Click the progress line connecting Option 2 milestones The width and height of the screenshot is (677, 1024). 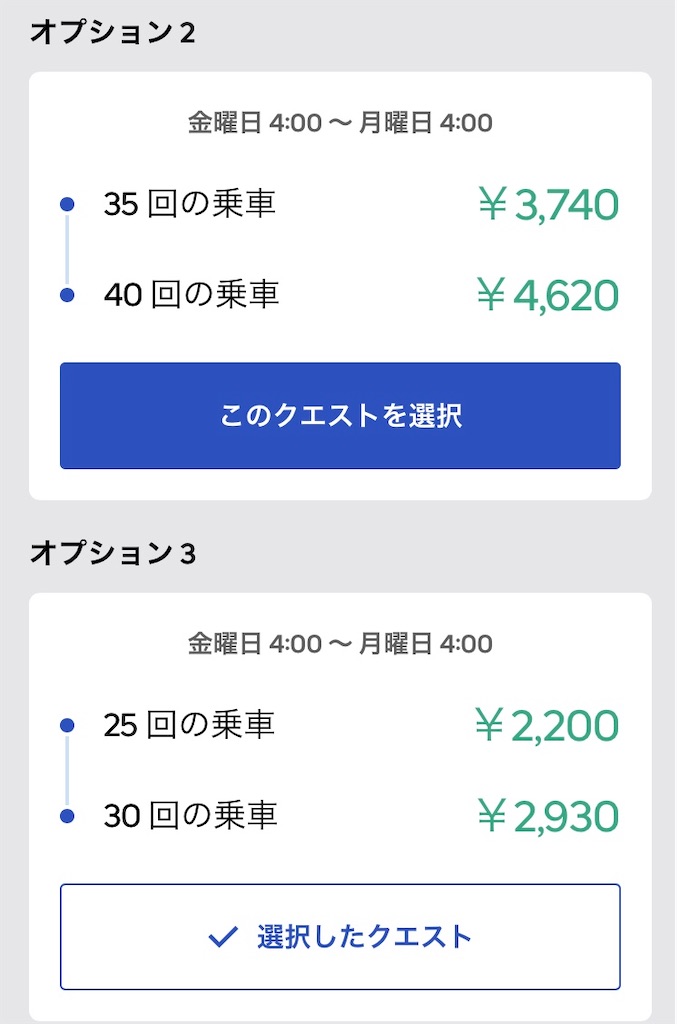pos(66,249)
